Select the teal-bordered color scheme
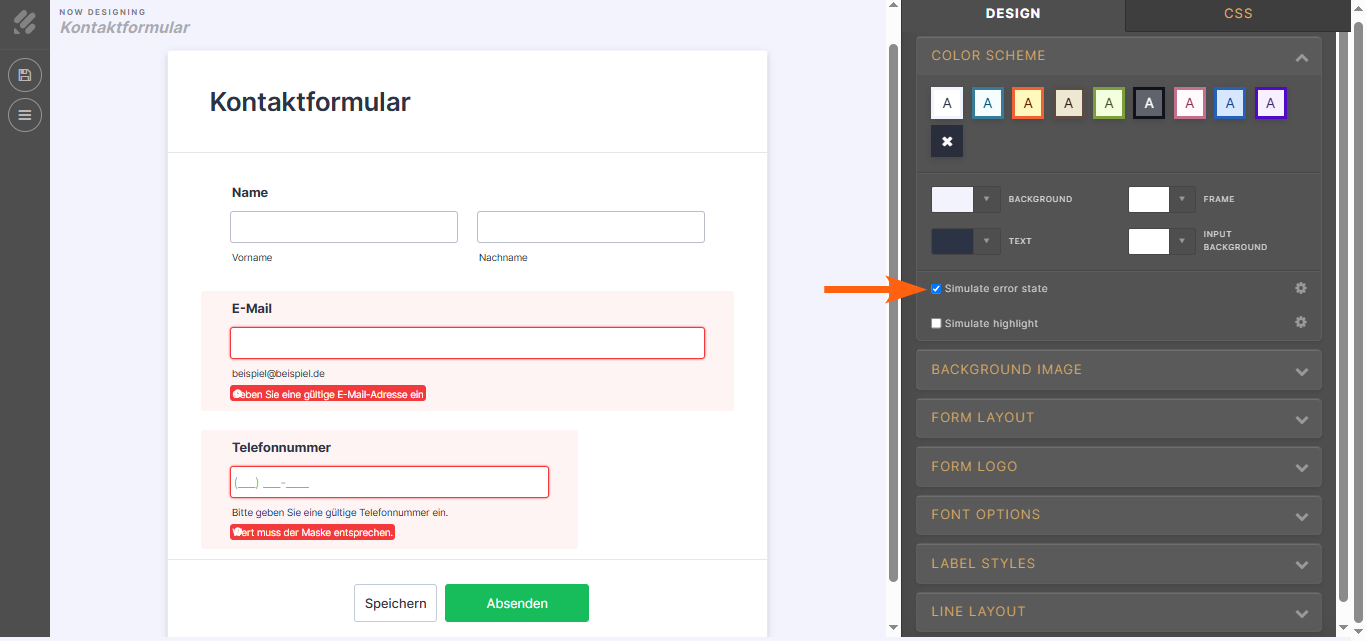 987,102
